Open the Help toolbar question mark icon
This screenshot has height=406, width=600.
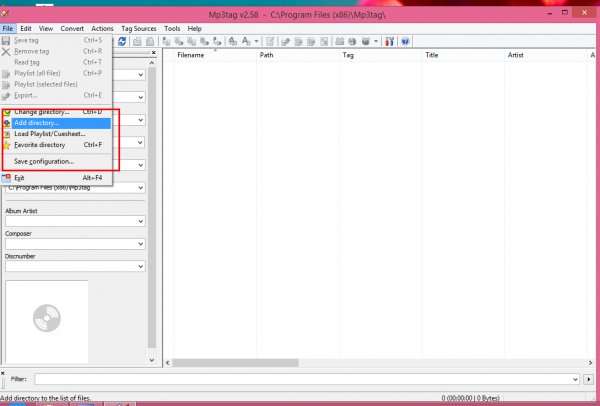(x=405, y=41)
